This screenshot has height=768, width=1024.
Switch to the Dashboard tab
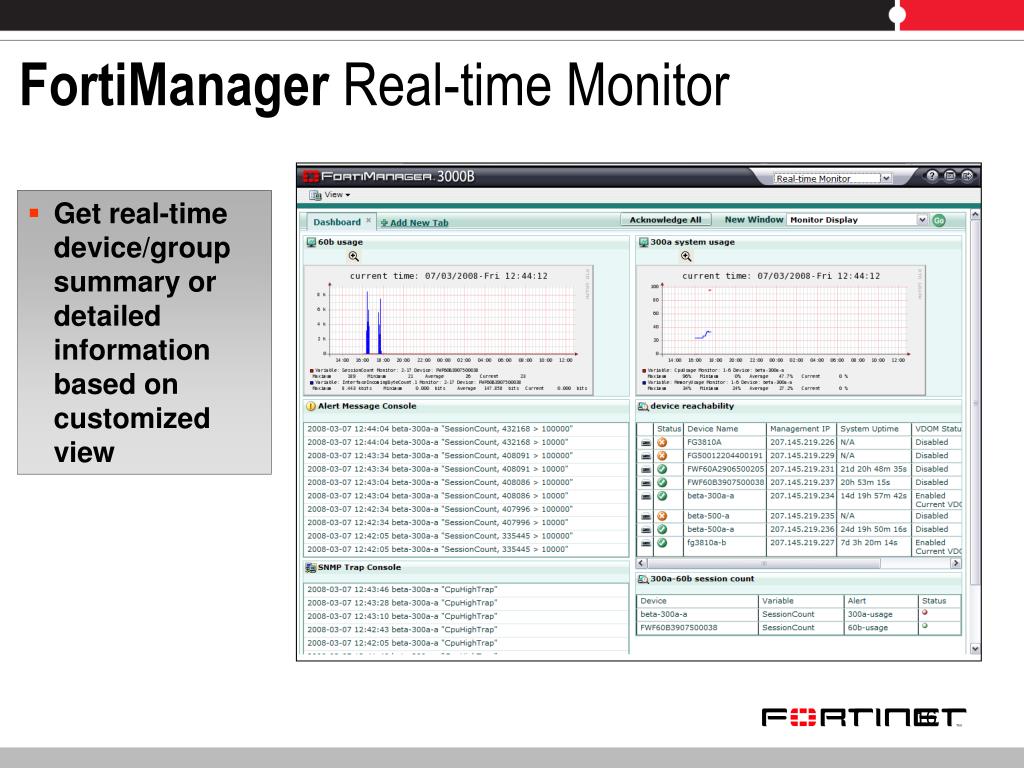click(337, 222)
